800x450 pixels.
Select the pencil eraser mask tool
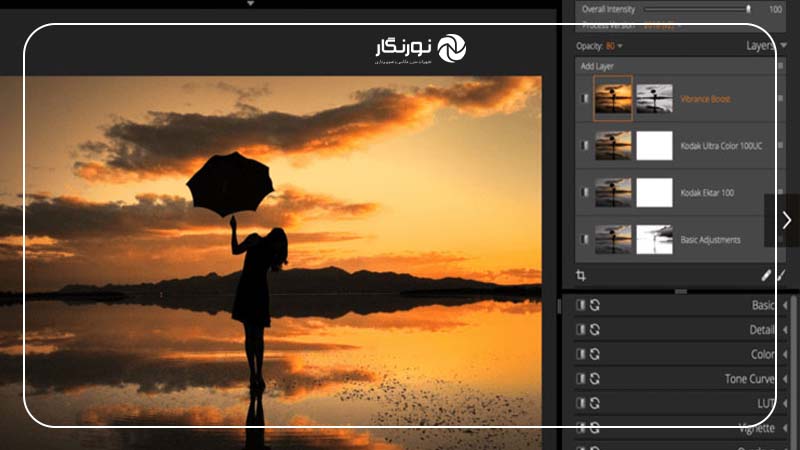click(x=766, y=276)
